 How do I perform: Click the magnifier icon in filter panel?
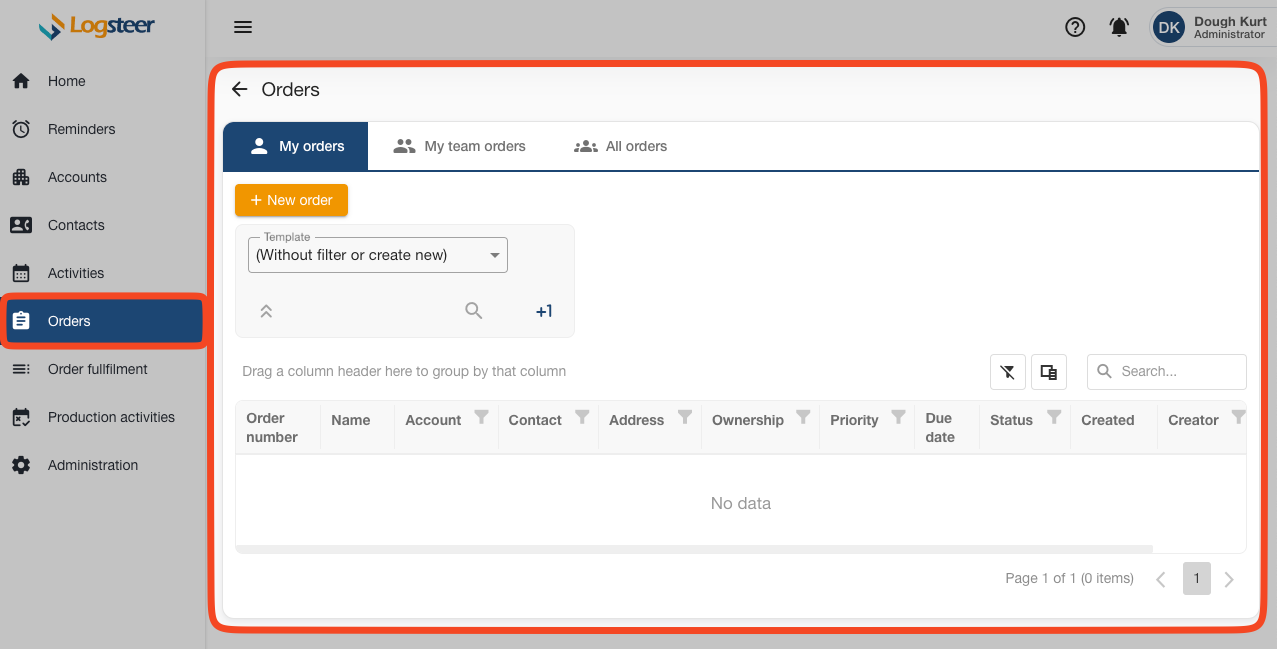point(474,311)
